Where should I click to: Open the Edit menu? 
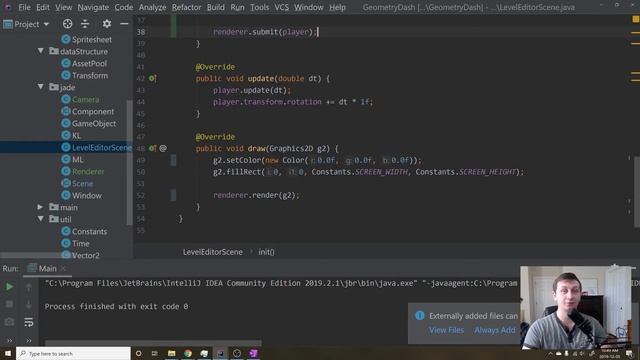click(43, 7)
